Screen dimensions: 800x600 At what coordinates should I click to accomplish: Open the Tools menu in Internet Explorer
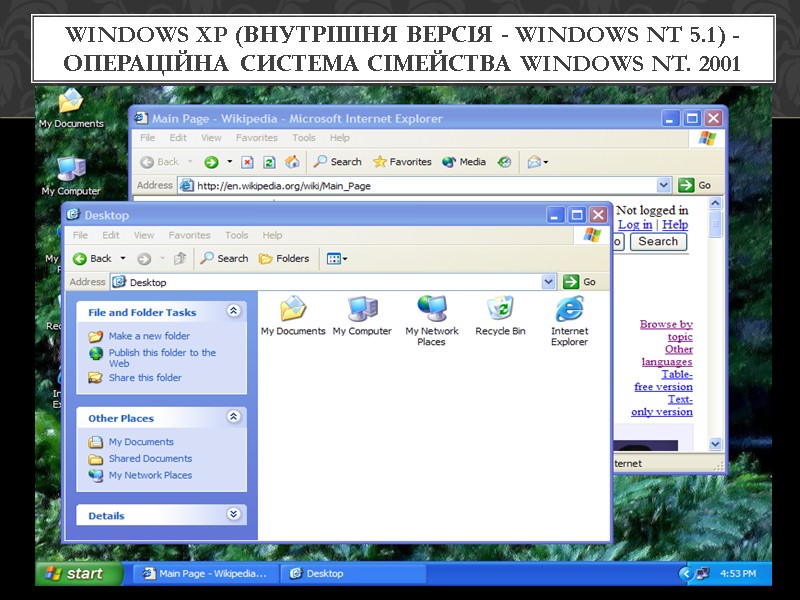click(x=303, y=138)
